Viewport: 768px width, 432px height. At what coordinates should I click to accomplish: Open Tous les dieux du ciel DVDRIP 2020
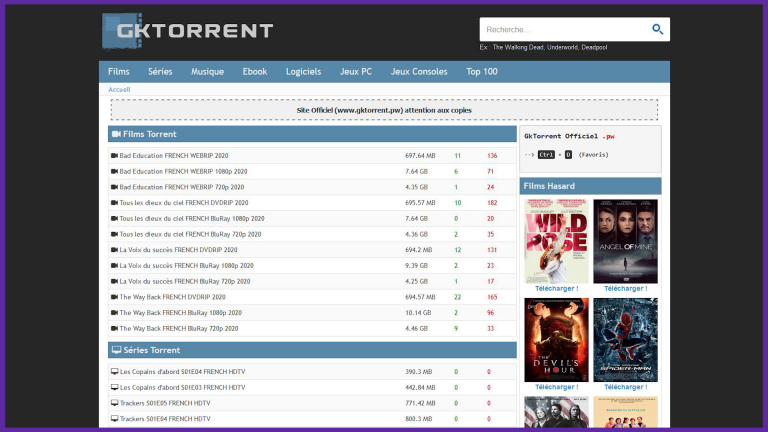[x=184, y=203]
